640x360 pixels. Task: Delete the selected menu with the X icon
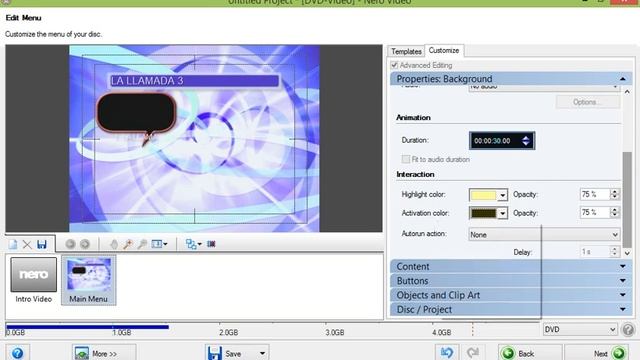[x=27, y=244]
